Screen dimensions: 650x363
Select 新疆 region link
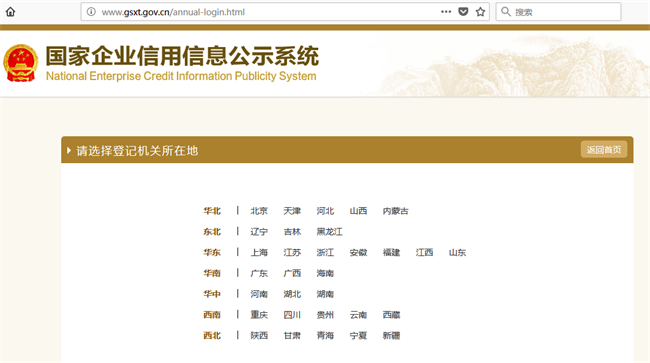391,335
